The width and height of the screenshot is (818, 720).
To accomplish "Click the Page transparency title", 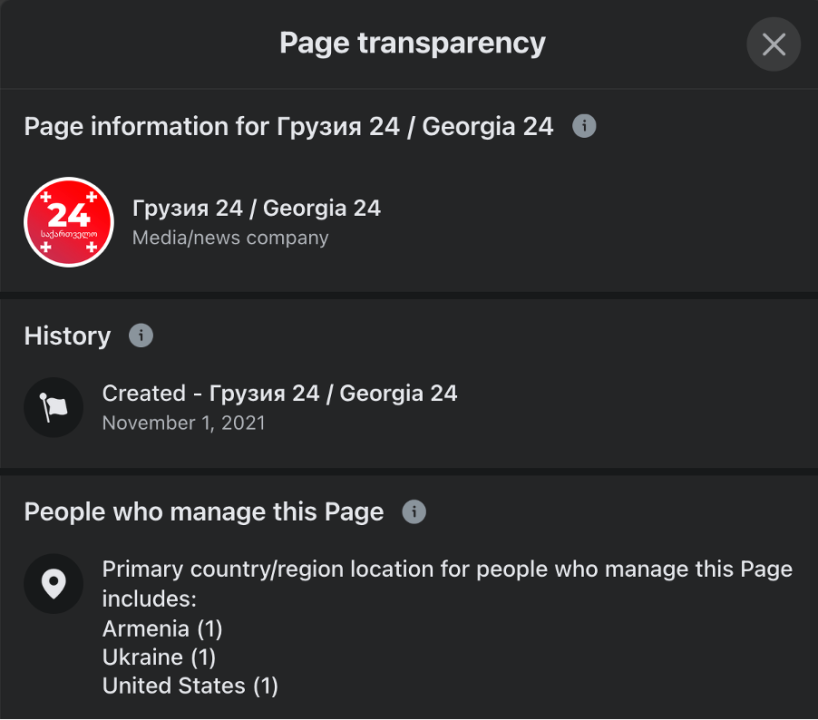I will click(412, 43).
